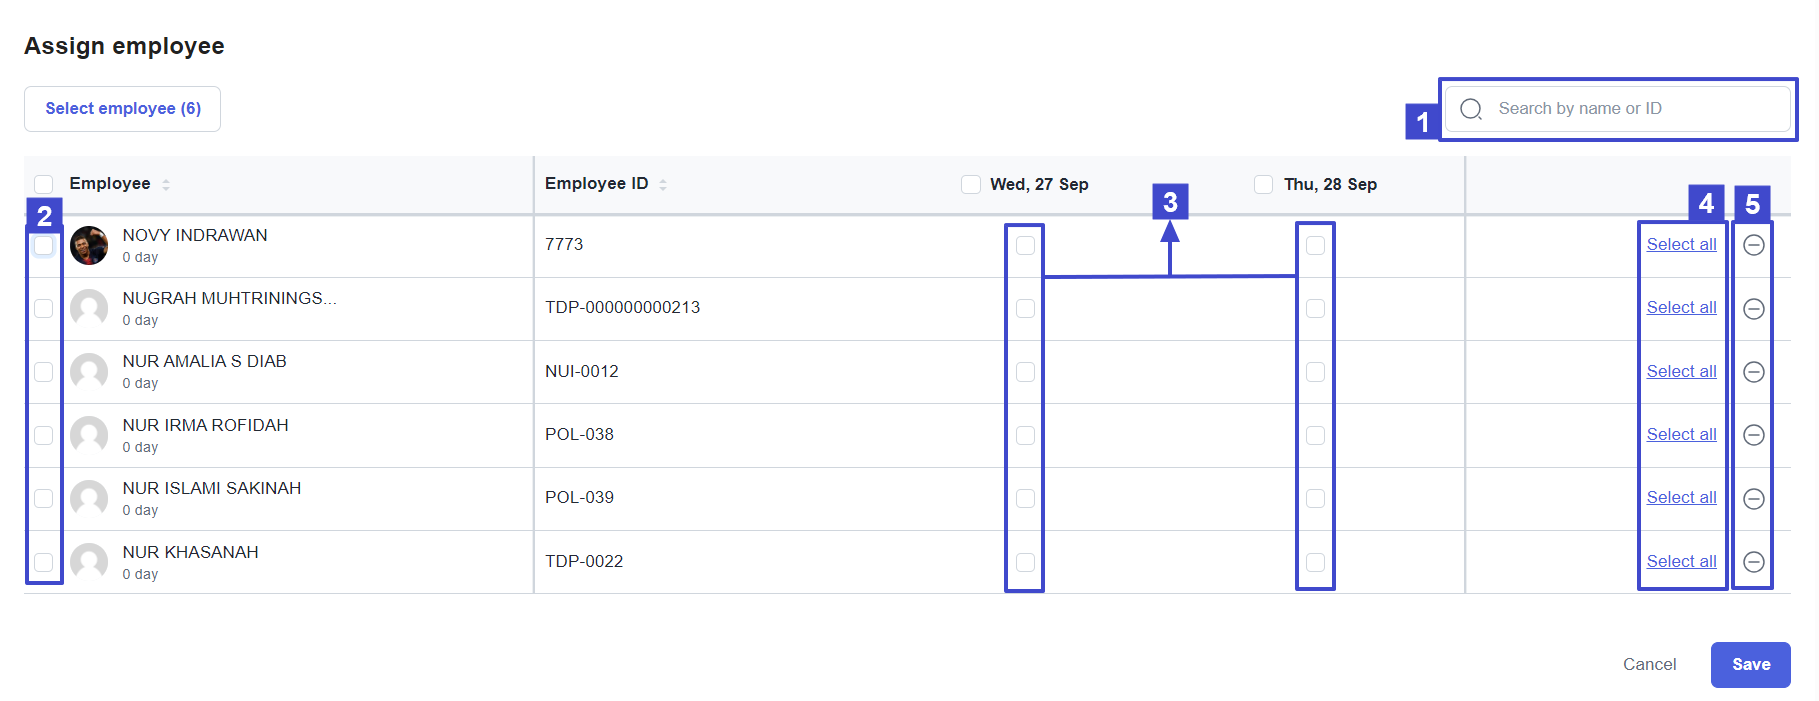The width and height of the screenshot is (1819, 701).
Task: Click Cancel to dismiss the dialog
Action: (x=1649, y=665)
